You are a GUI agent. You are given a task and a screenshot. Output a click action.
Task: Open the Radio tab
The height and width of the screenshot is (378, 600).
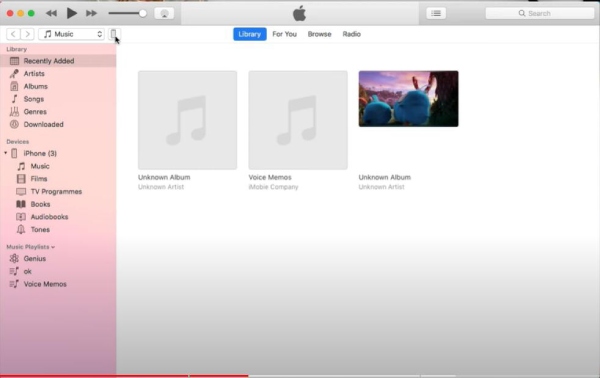(351, 34)
